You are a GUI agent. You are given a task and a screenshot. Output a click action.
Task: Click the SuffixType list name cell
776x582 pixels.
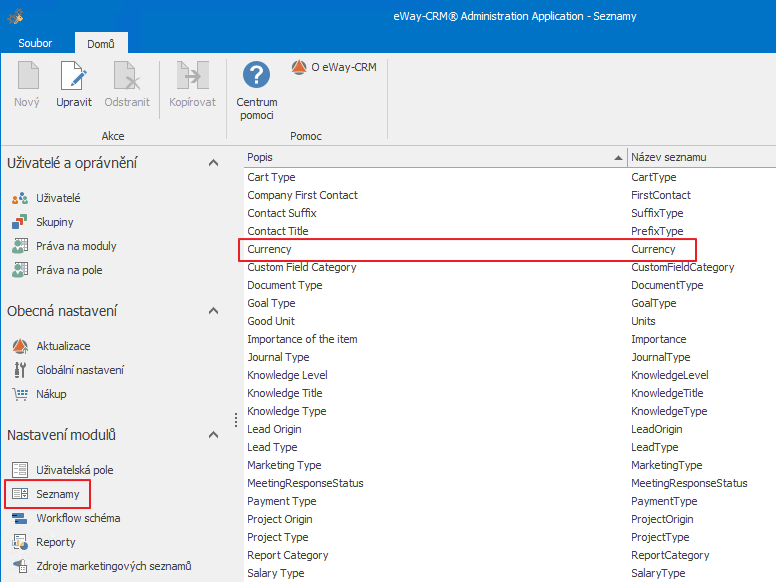pos(657,213)
